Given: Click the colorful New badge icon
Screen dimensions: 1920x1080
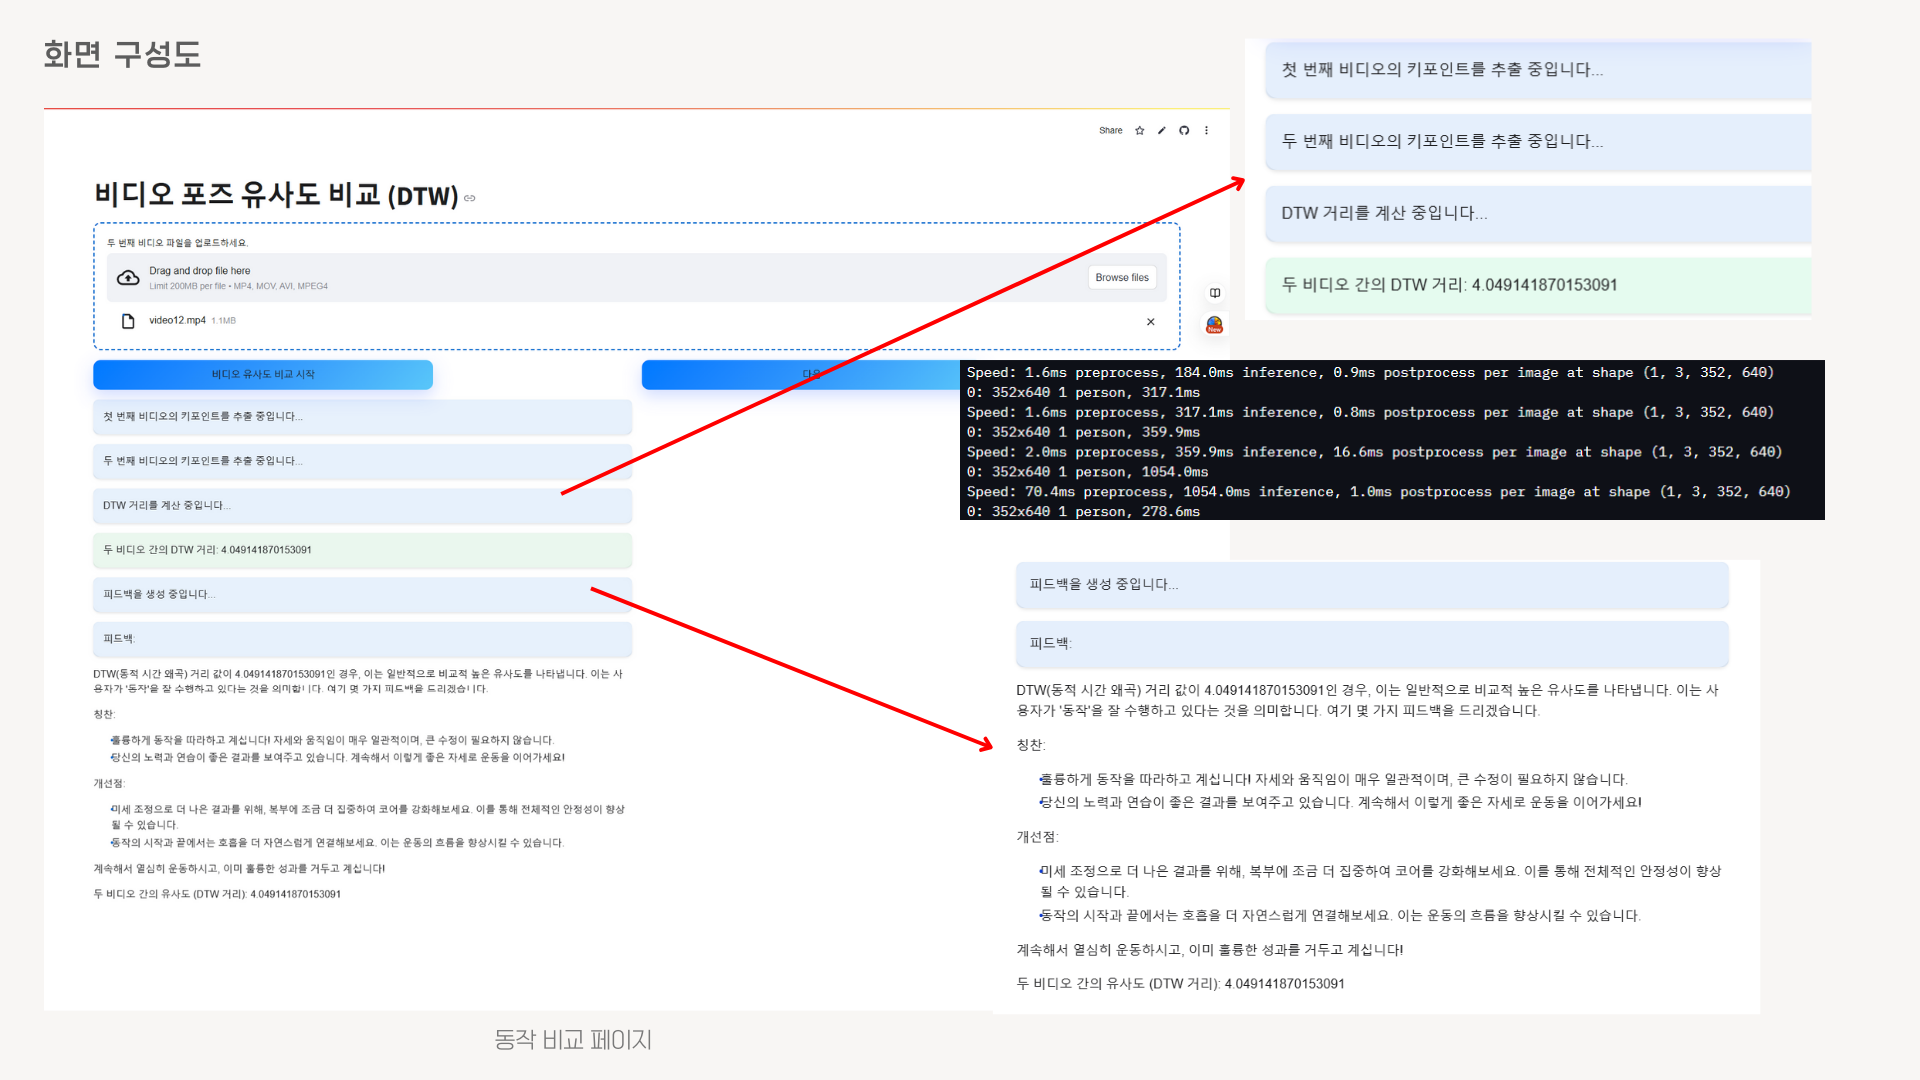Looking at the screenshot, I should (x=1214, y=325).
